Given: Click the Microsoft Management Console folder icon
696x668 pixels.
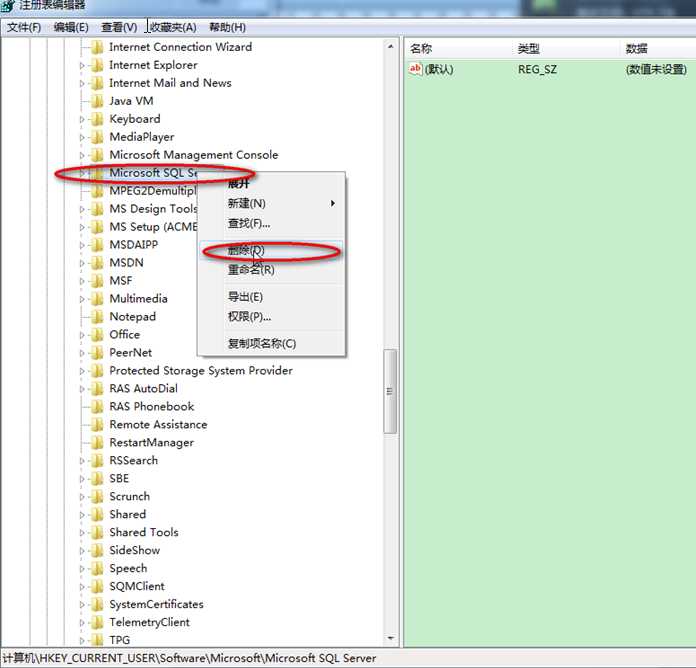Looking at the screenshot, I should (97, 155).
